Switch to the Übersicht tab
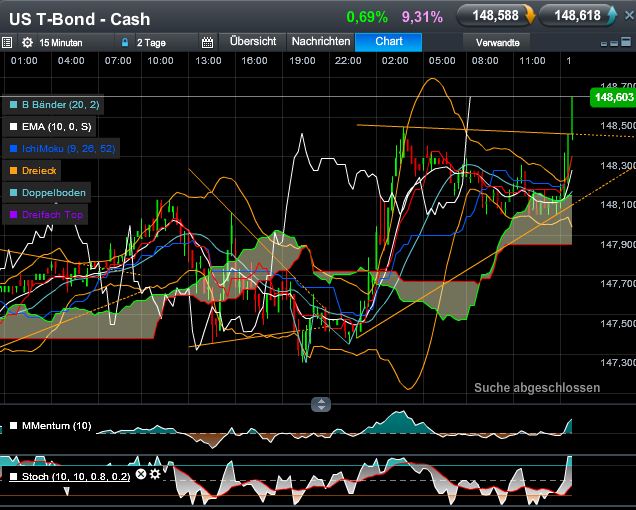The image size is (636, 510). point(253,41)
